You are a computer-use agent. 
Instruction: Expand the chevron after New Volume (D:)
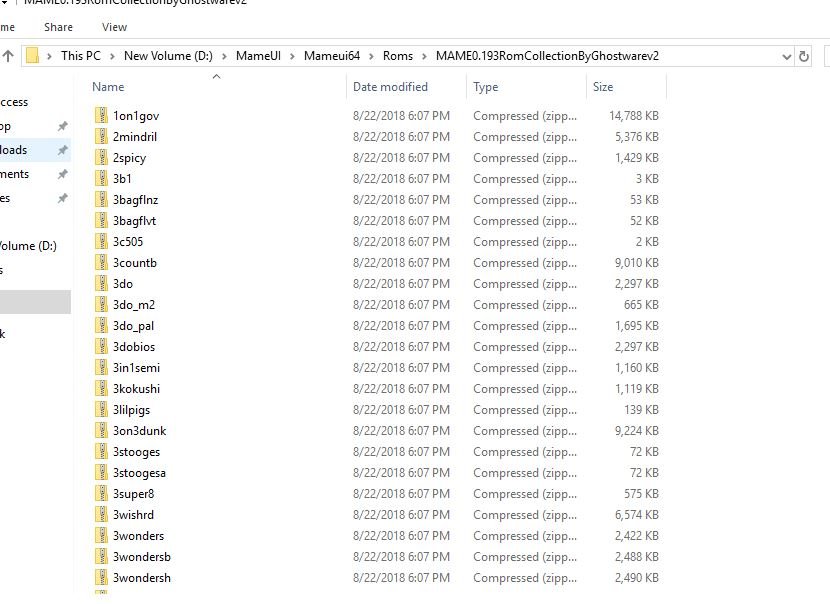pos(224,56)
